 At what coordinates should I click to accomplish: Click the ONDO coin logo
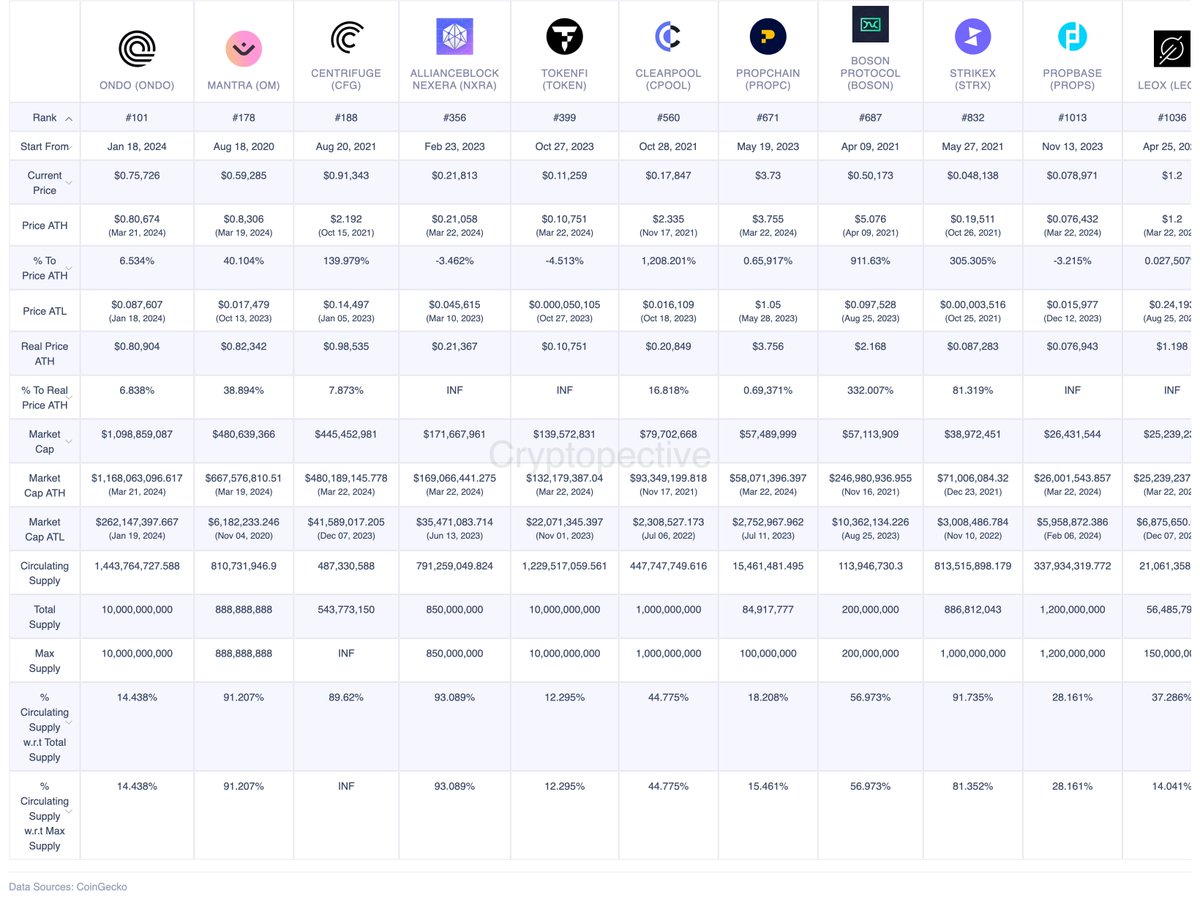(137, 48)
